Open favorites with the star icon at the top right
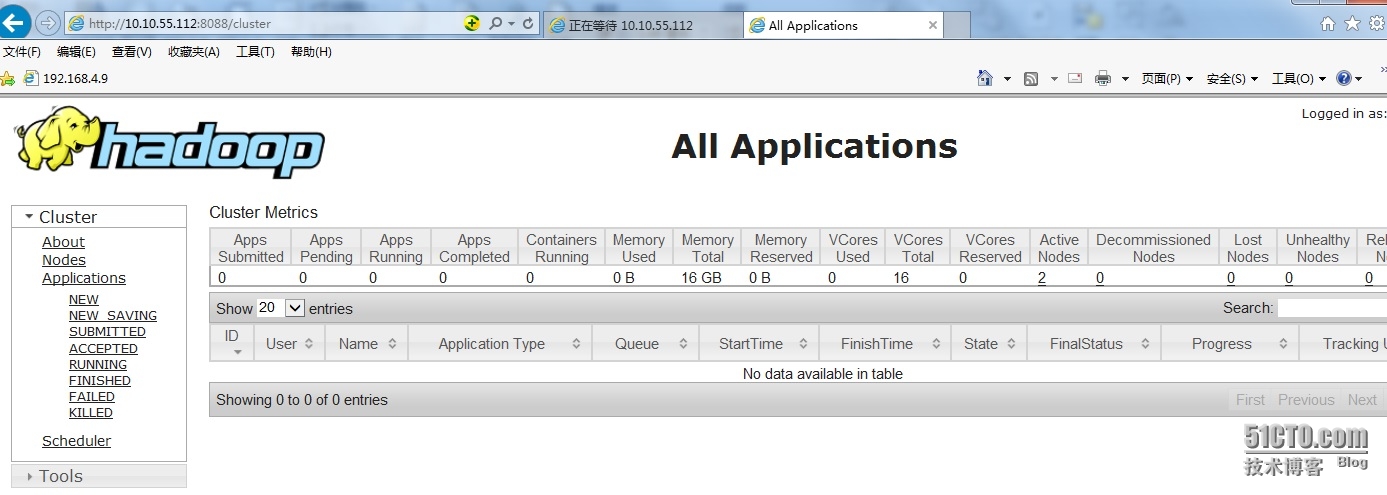The image size is (1387, 495). pyautogui.click(x=1352, y=23)
